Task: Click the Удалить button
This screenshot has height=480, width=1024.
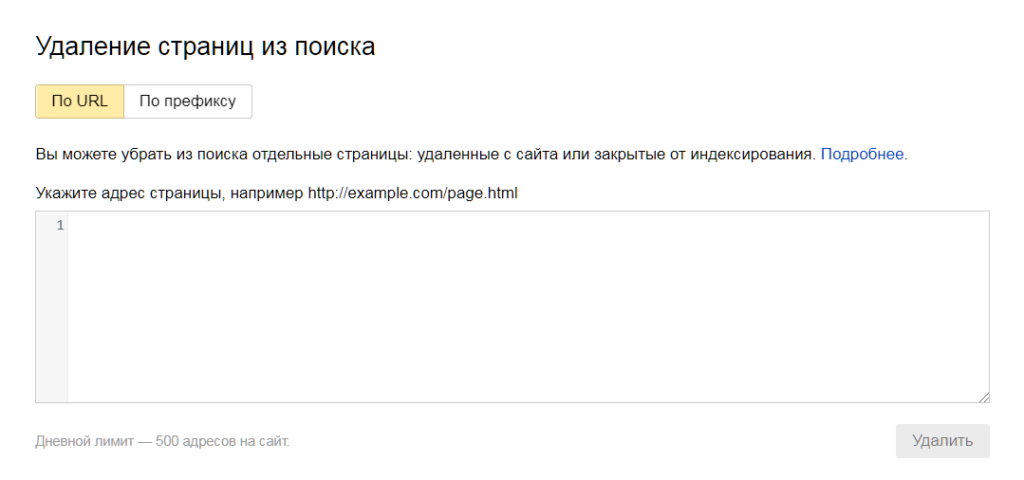Action: point(942,441)
